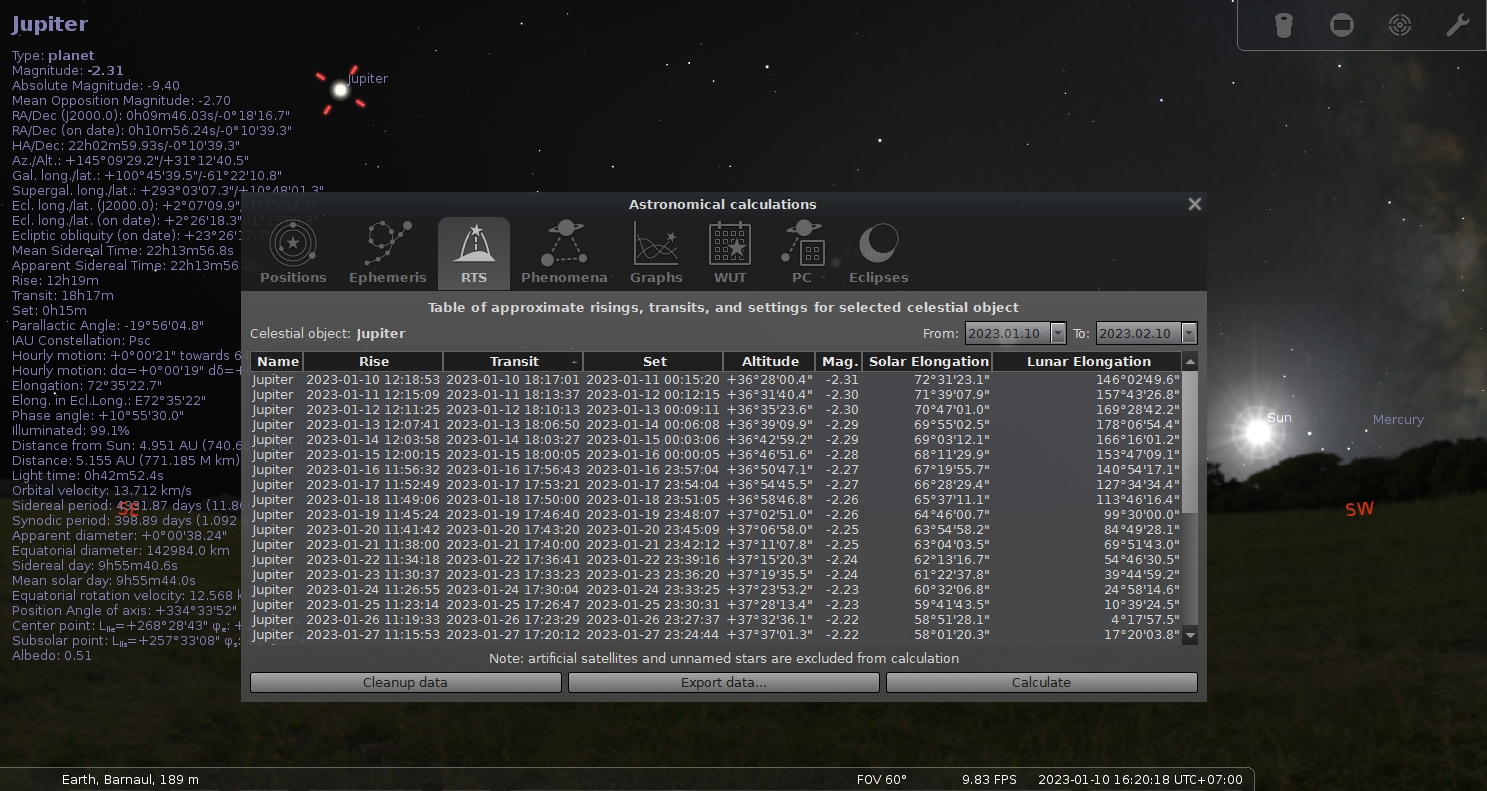The width and height of the screenshot is (1487, 791).
Task: Go to the WUT tab
Action: pyautogui.click(x=730, y=254)
